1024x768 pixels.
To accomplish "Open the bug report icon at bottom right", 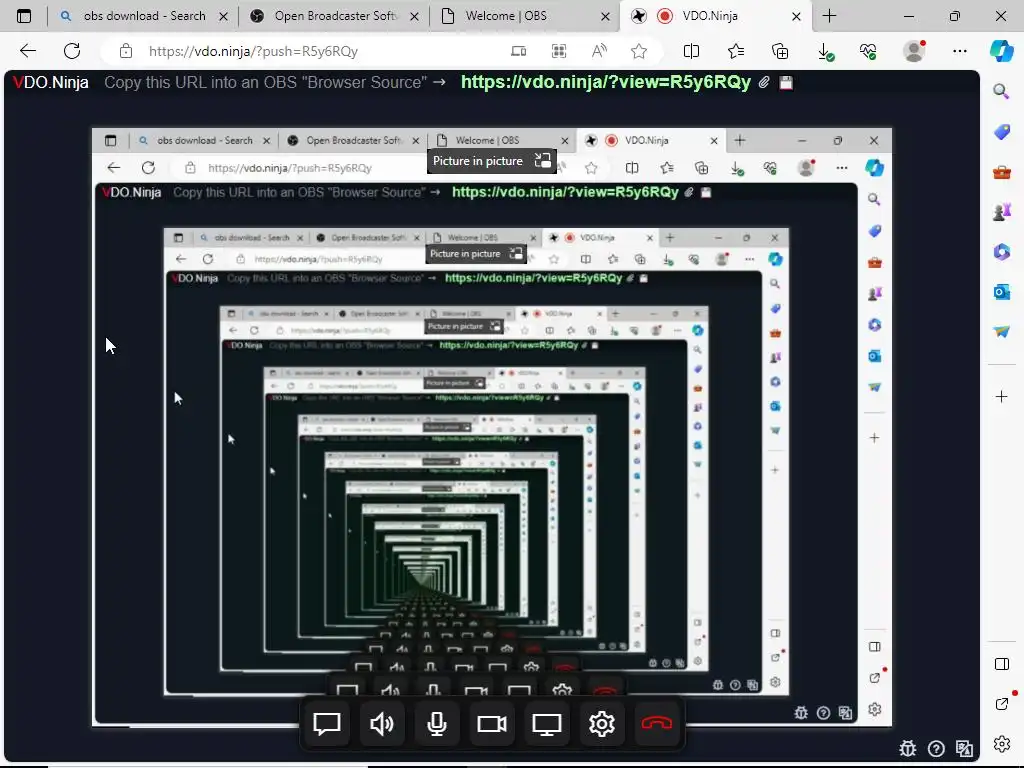I will tap(908, 748).
